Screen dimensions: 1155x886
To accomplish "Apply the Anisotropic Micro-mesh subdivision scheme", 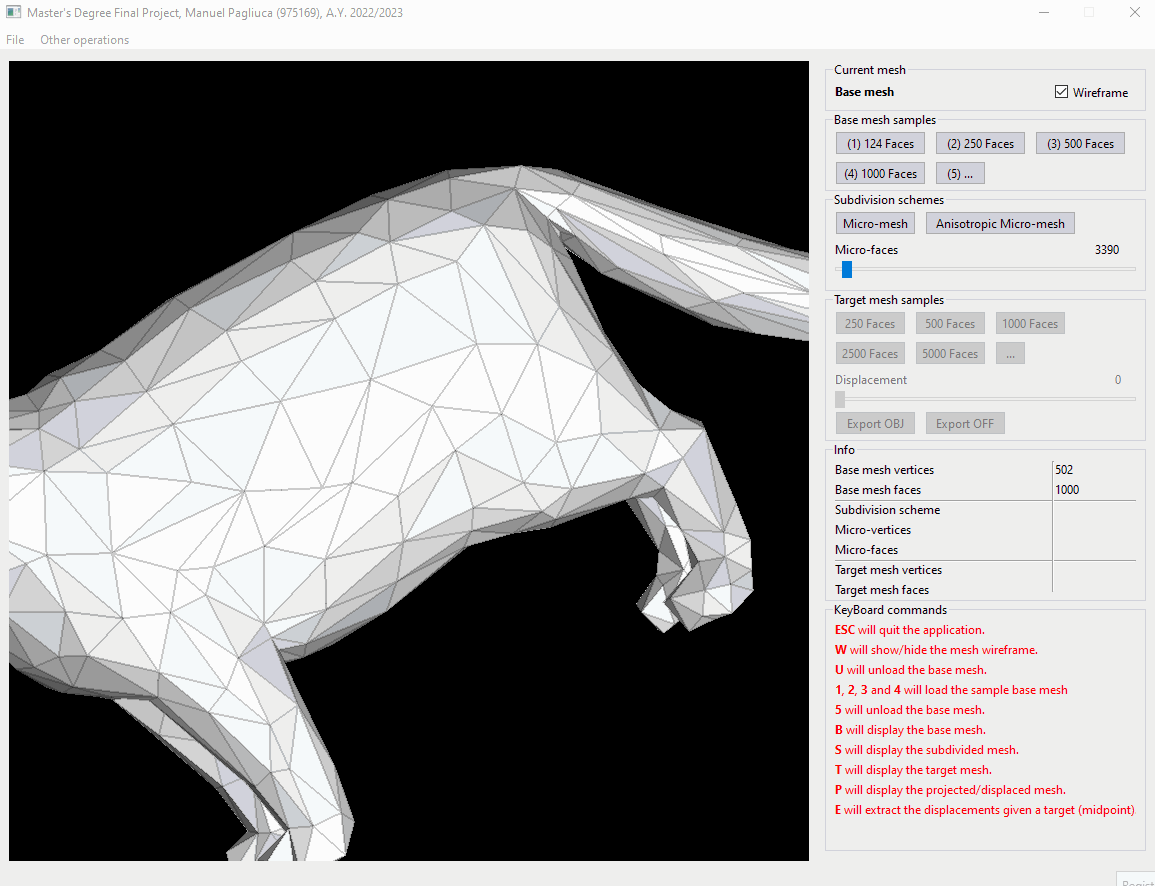I will click(x=1000, y=223).
